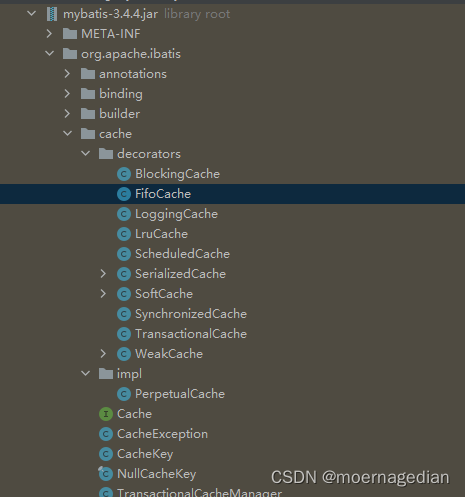Click the PerpetualCache class icon
465x497 pixels.
(124, 394)
